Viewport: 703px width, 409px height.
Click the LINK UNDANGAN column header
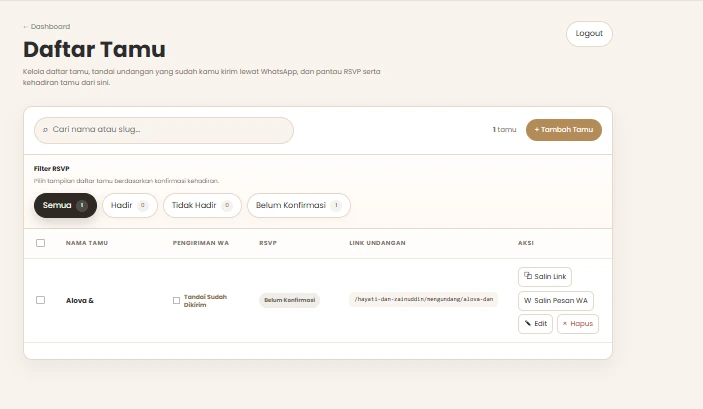(x=378, y=243)
